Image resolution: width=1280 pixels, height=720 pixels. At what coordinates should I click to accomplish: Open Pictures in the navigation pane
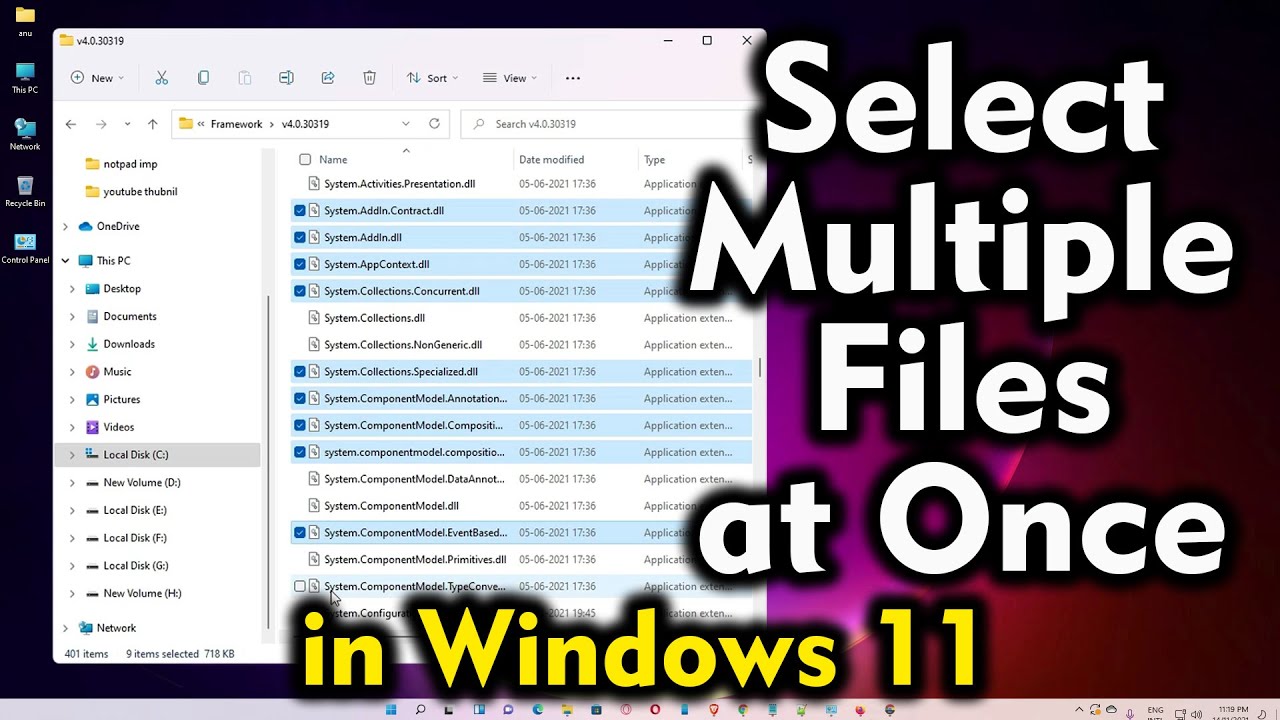[x=122, y=399]
